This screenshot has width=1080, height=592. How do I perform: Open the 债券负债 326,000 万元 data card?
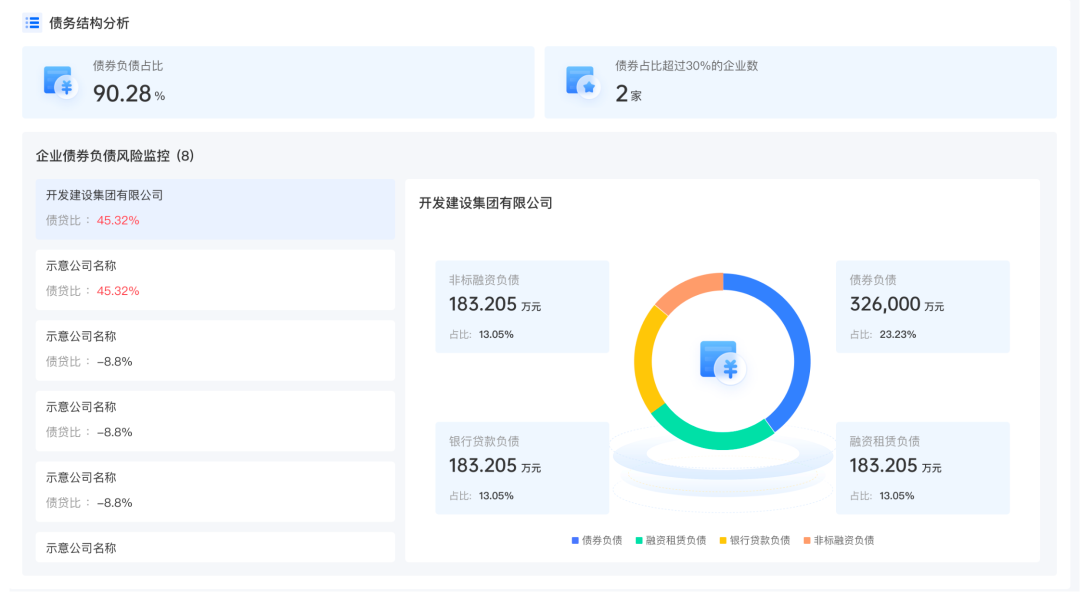coord(922,307)
